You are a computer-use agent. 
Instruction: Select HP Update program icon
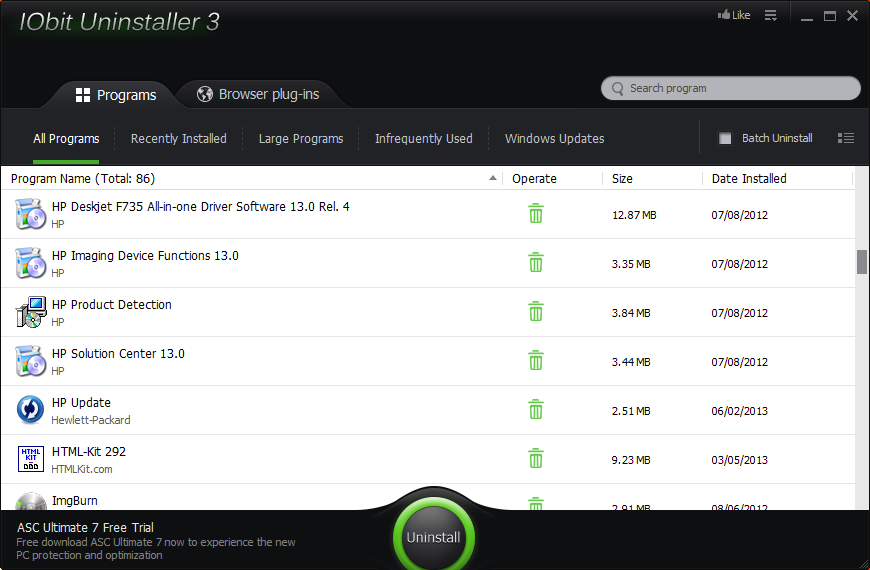(30, 410)
